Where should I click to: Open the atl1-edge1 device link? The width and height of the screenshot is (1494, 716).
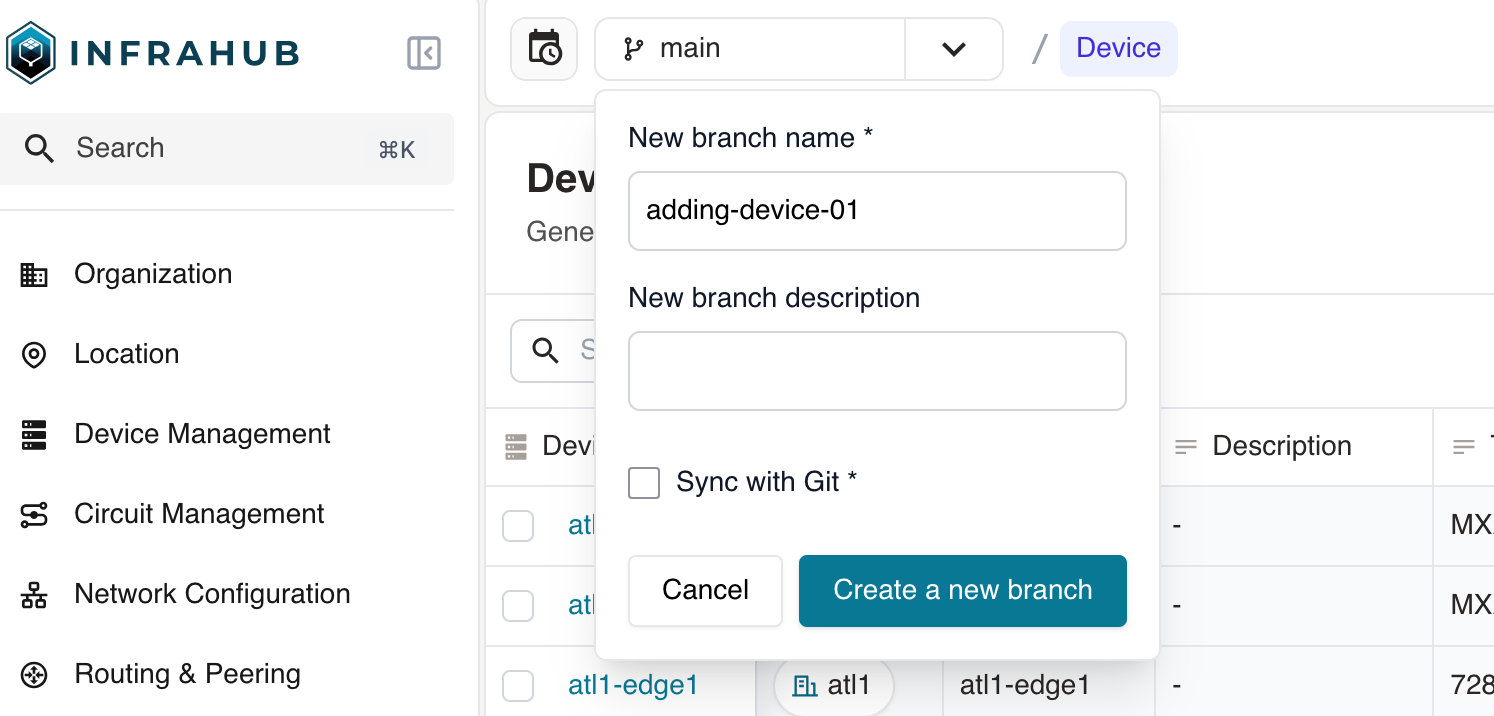(633, 685)
